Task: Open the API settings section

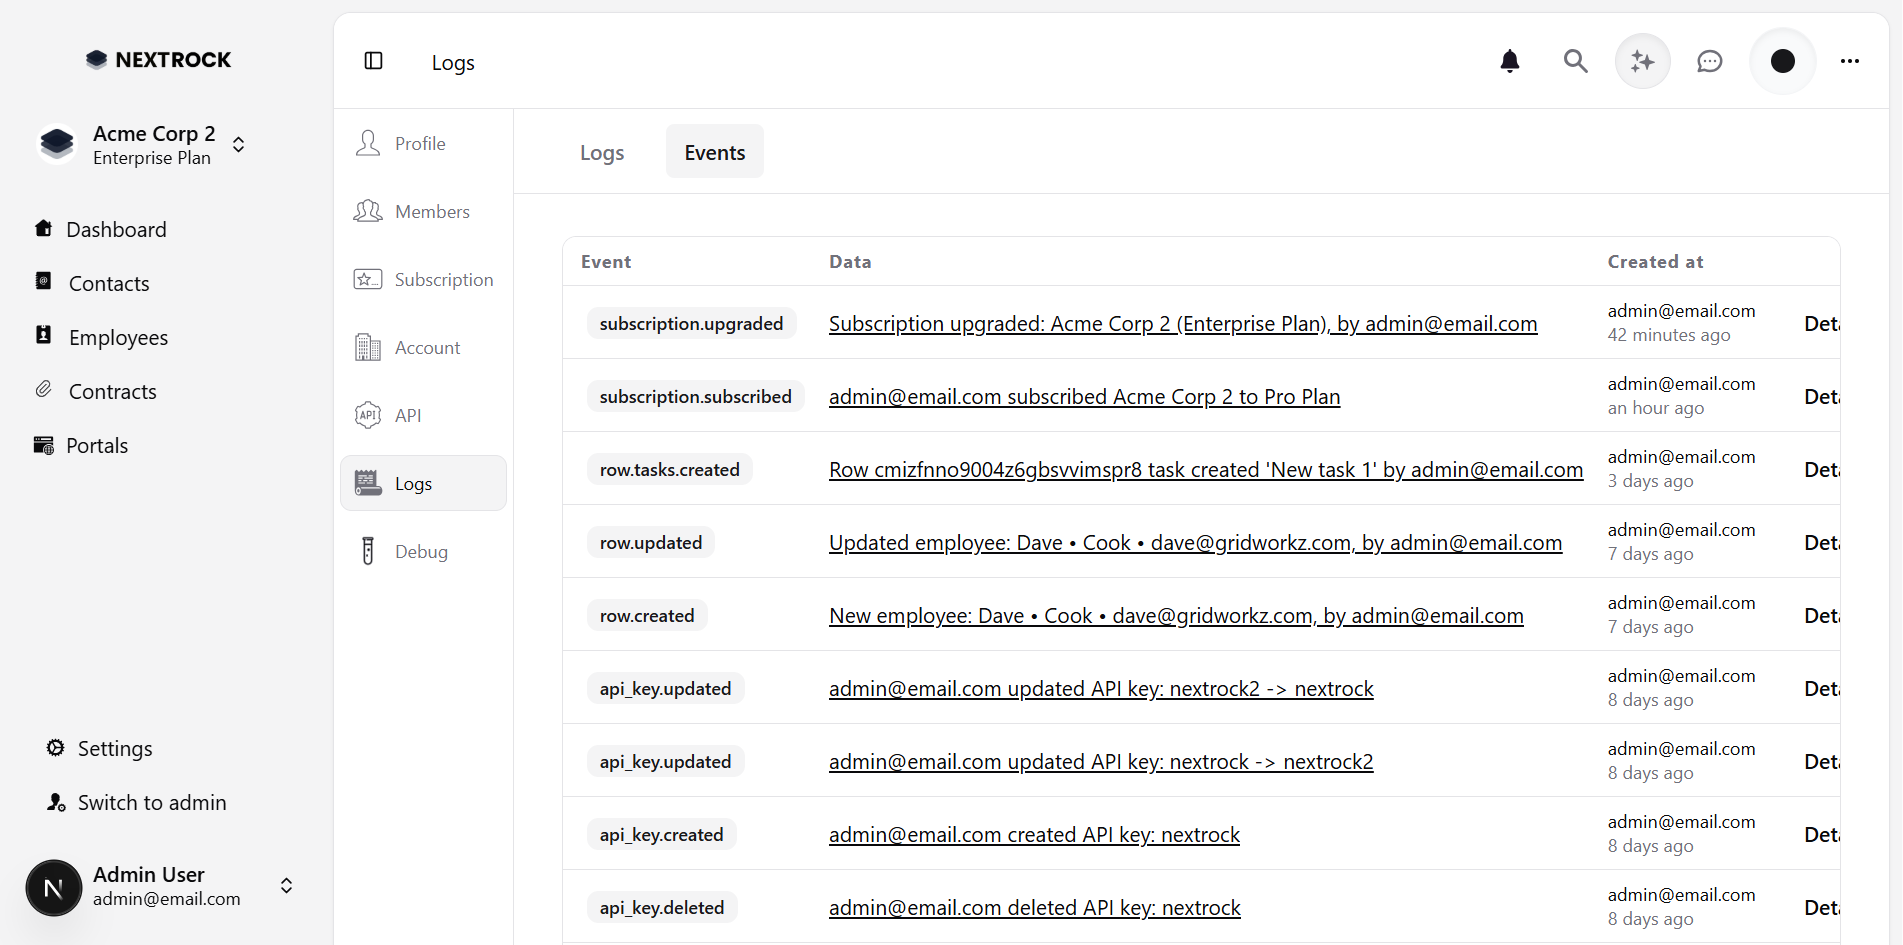Action: click(x=408, y=416)
